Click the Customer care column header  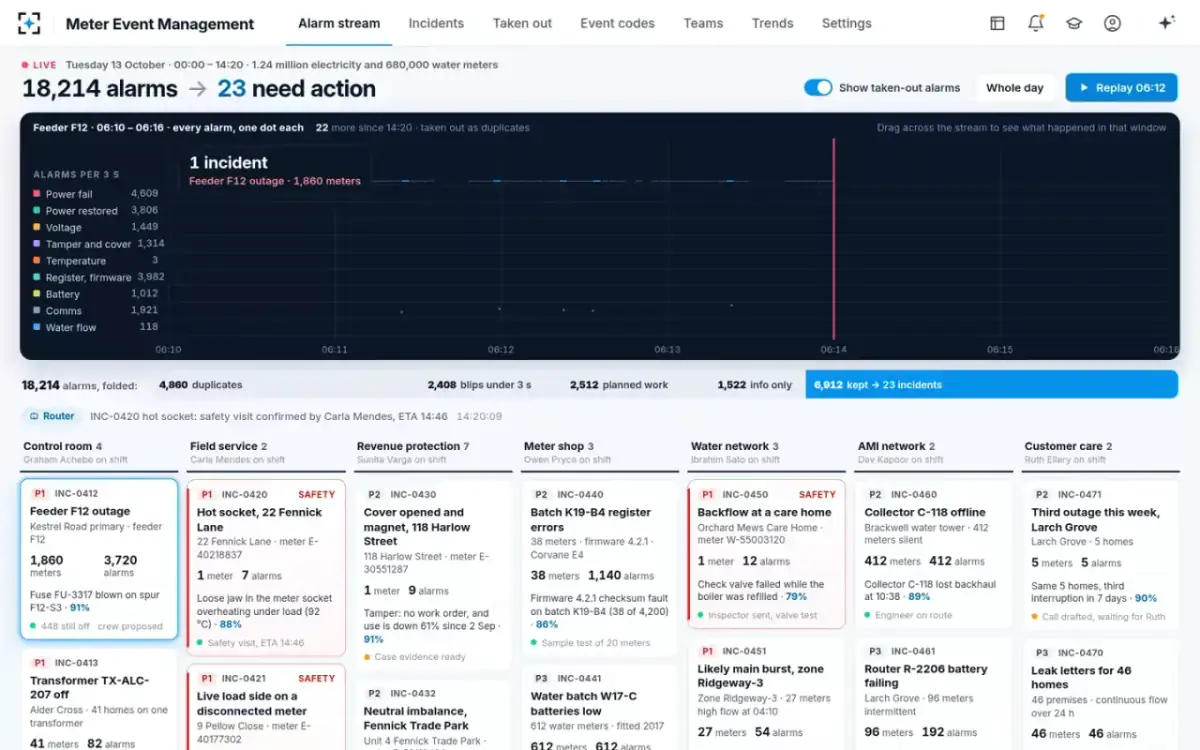[x=1102, y=452]
